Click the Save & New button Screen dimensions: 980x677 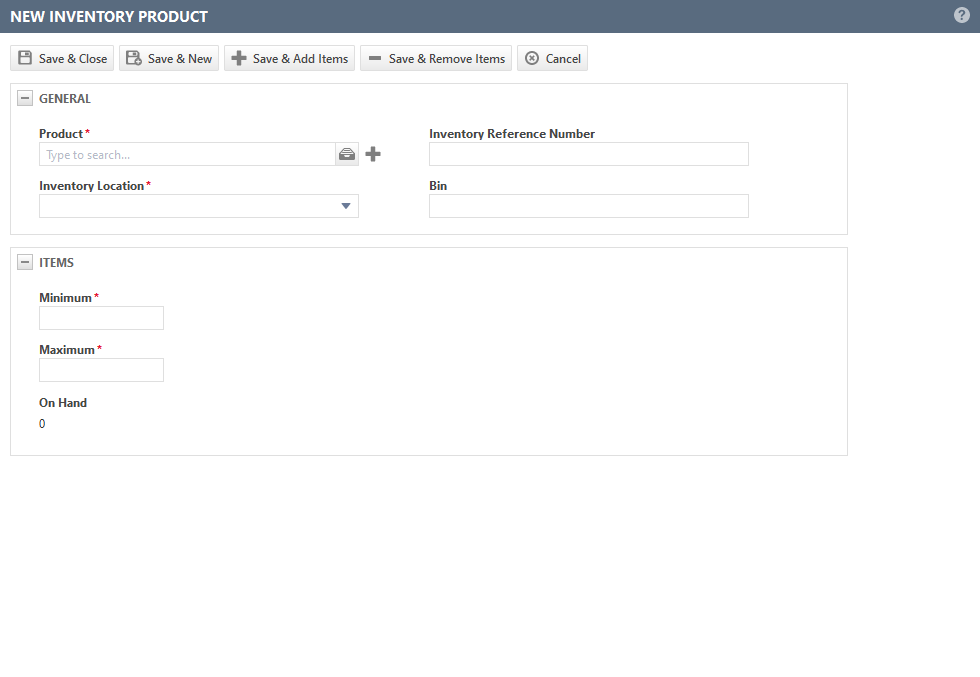pos(169,58)
